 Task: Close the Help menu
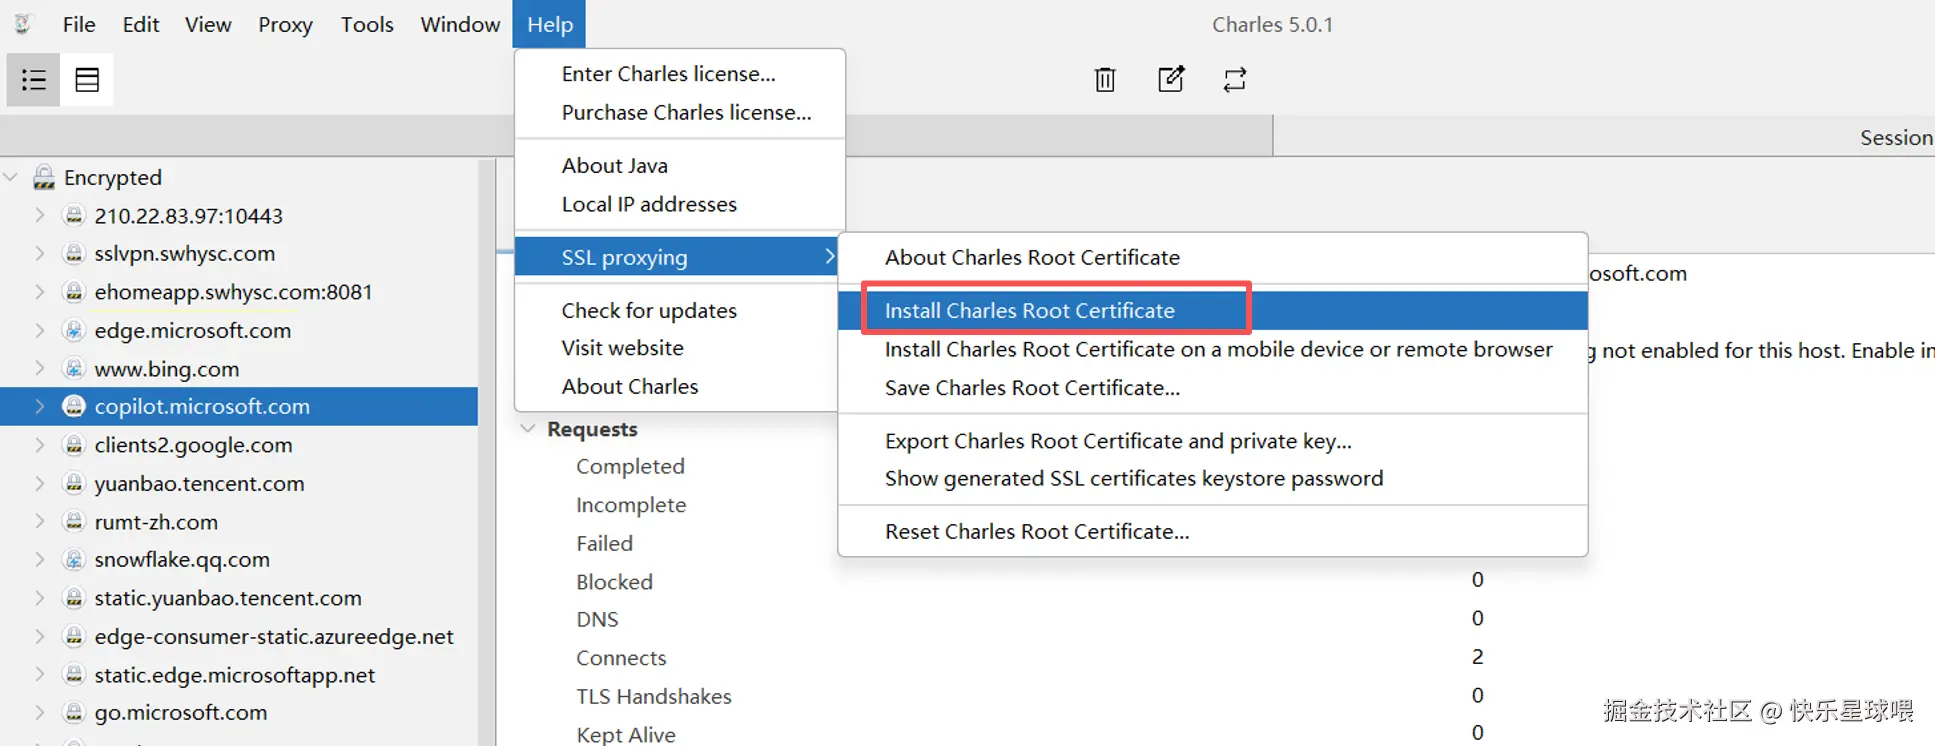[x=549, y=24]
